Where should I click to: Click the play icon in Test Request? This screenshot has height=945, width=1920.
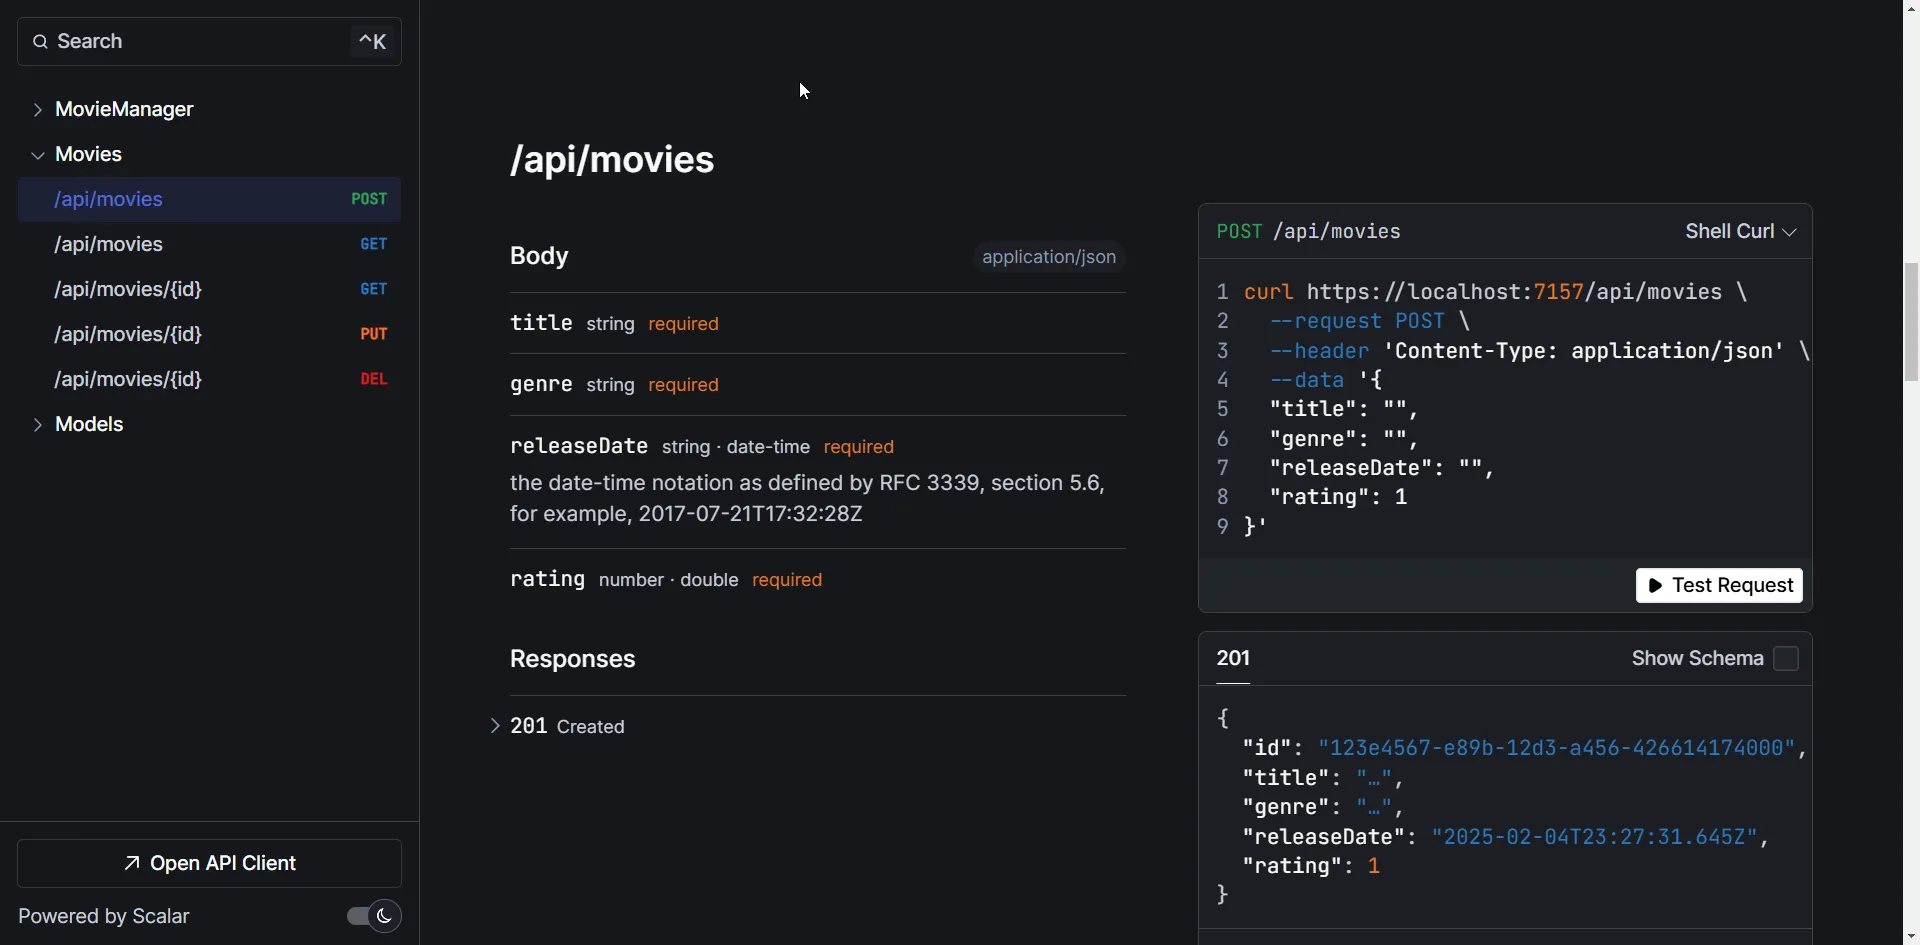point(1656,586)
